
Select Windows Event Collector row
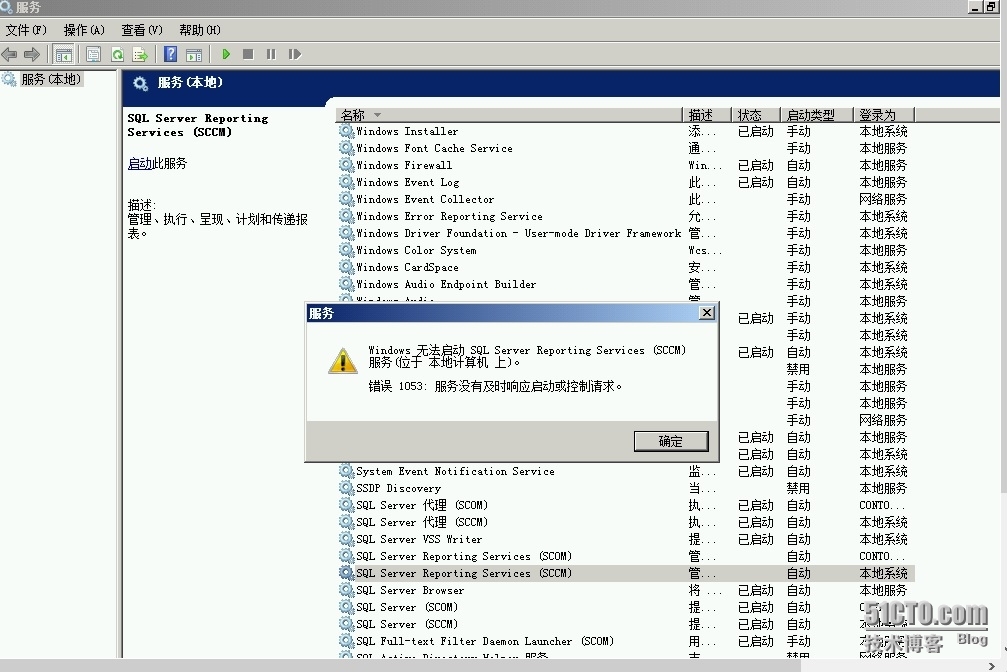(x=626, y=199)
